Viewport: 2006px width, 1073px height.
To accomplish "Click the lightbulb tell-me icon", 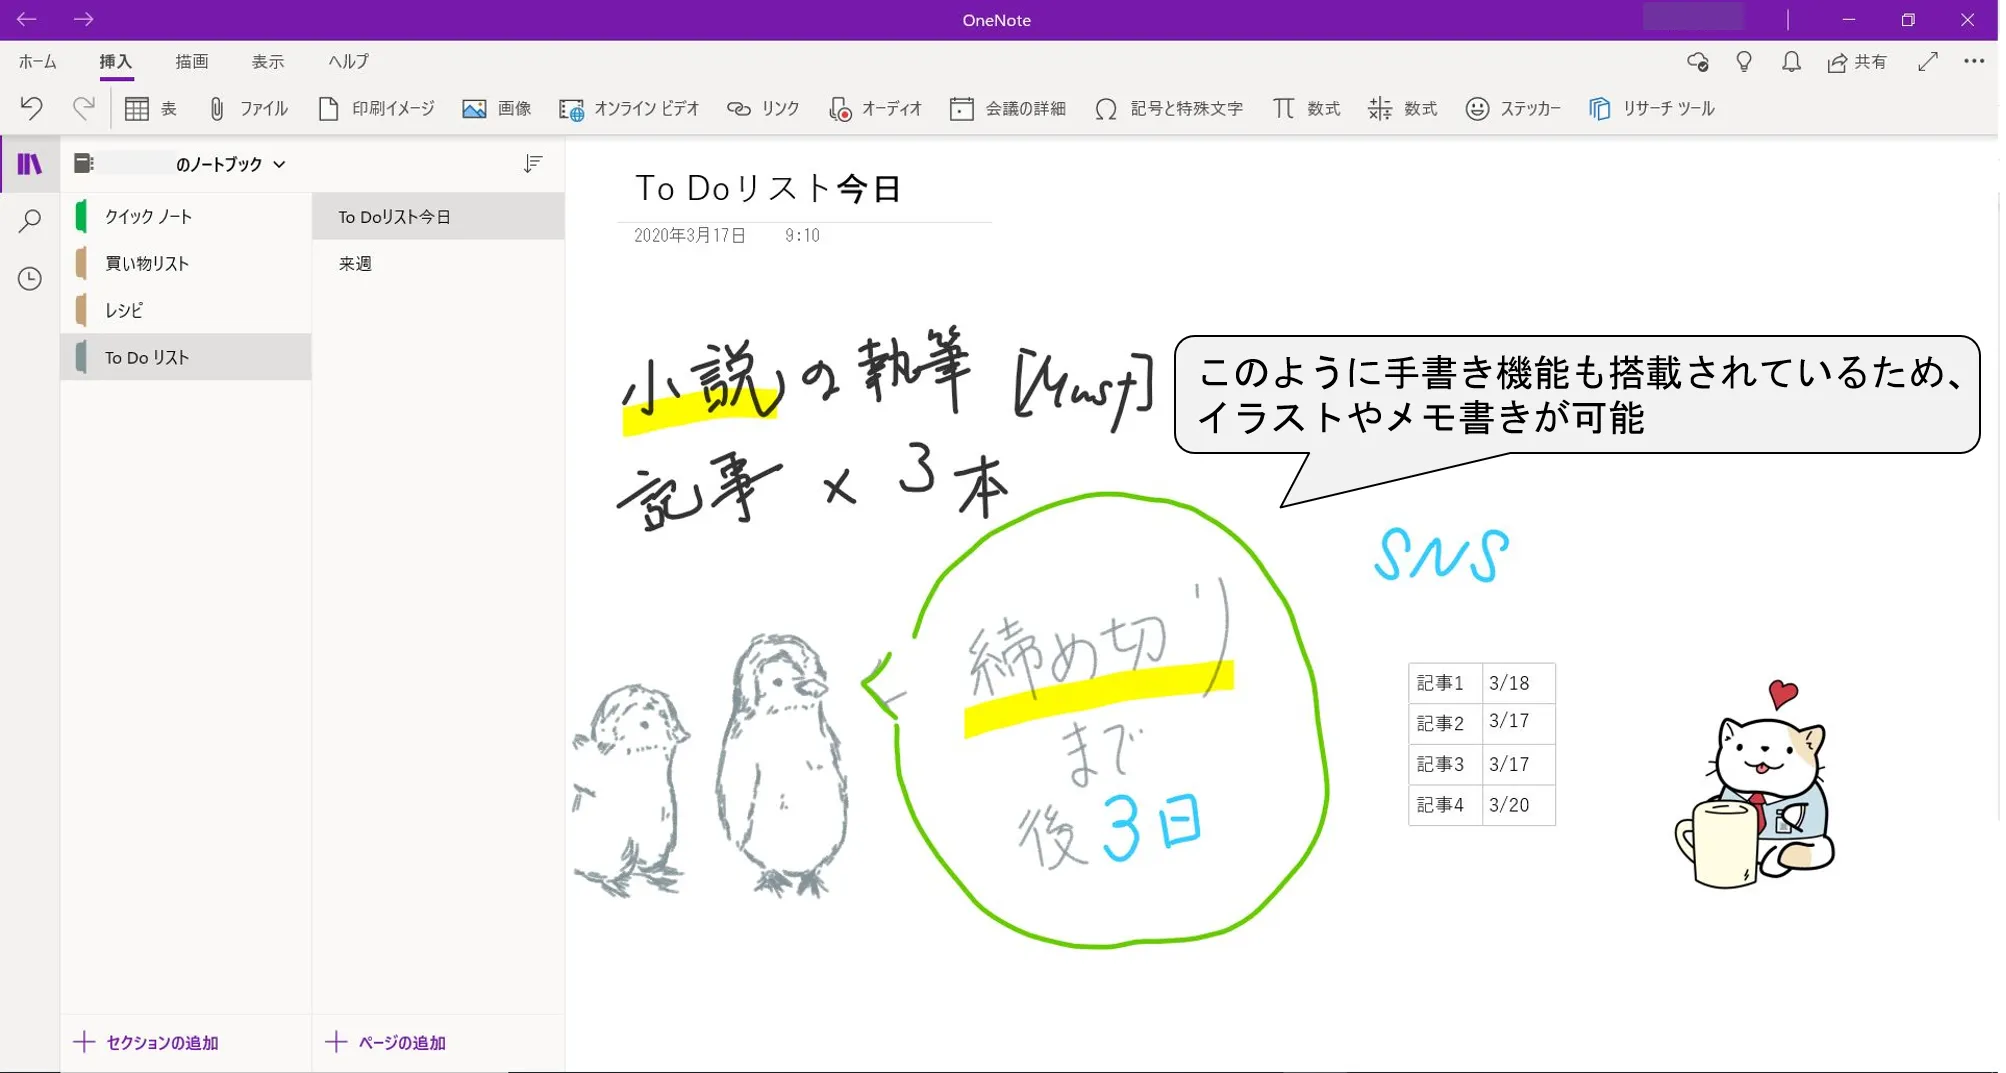I will pyautogui.click(x=1744, y=62).
